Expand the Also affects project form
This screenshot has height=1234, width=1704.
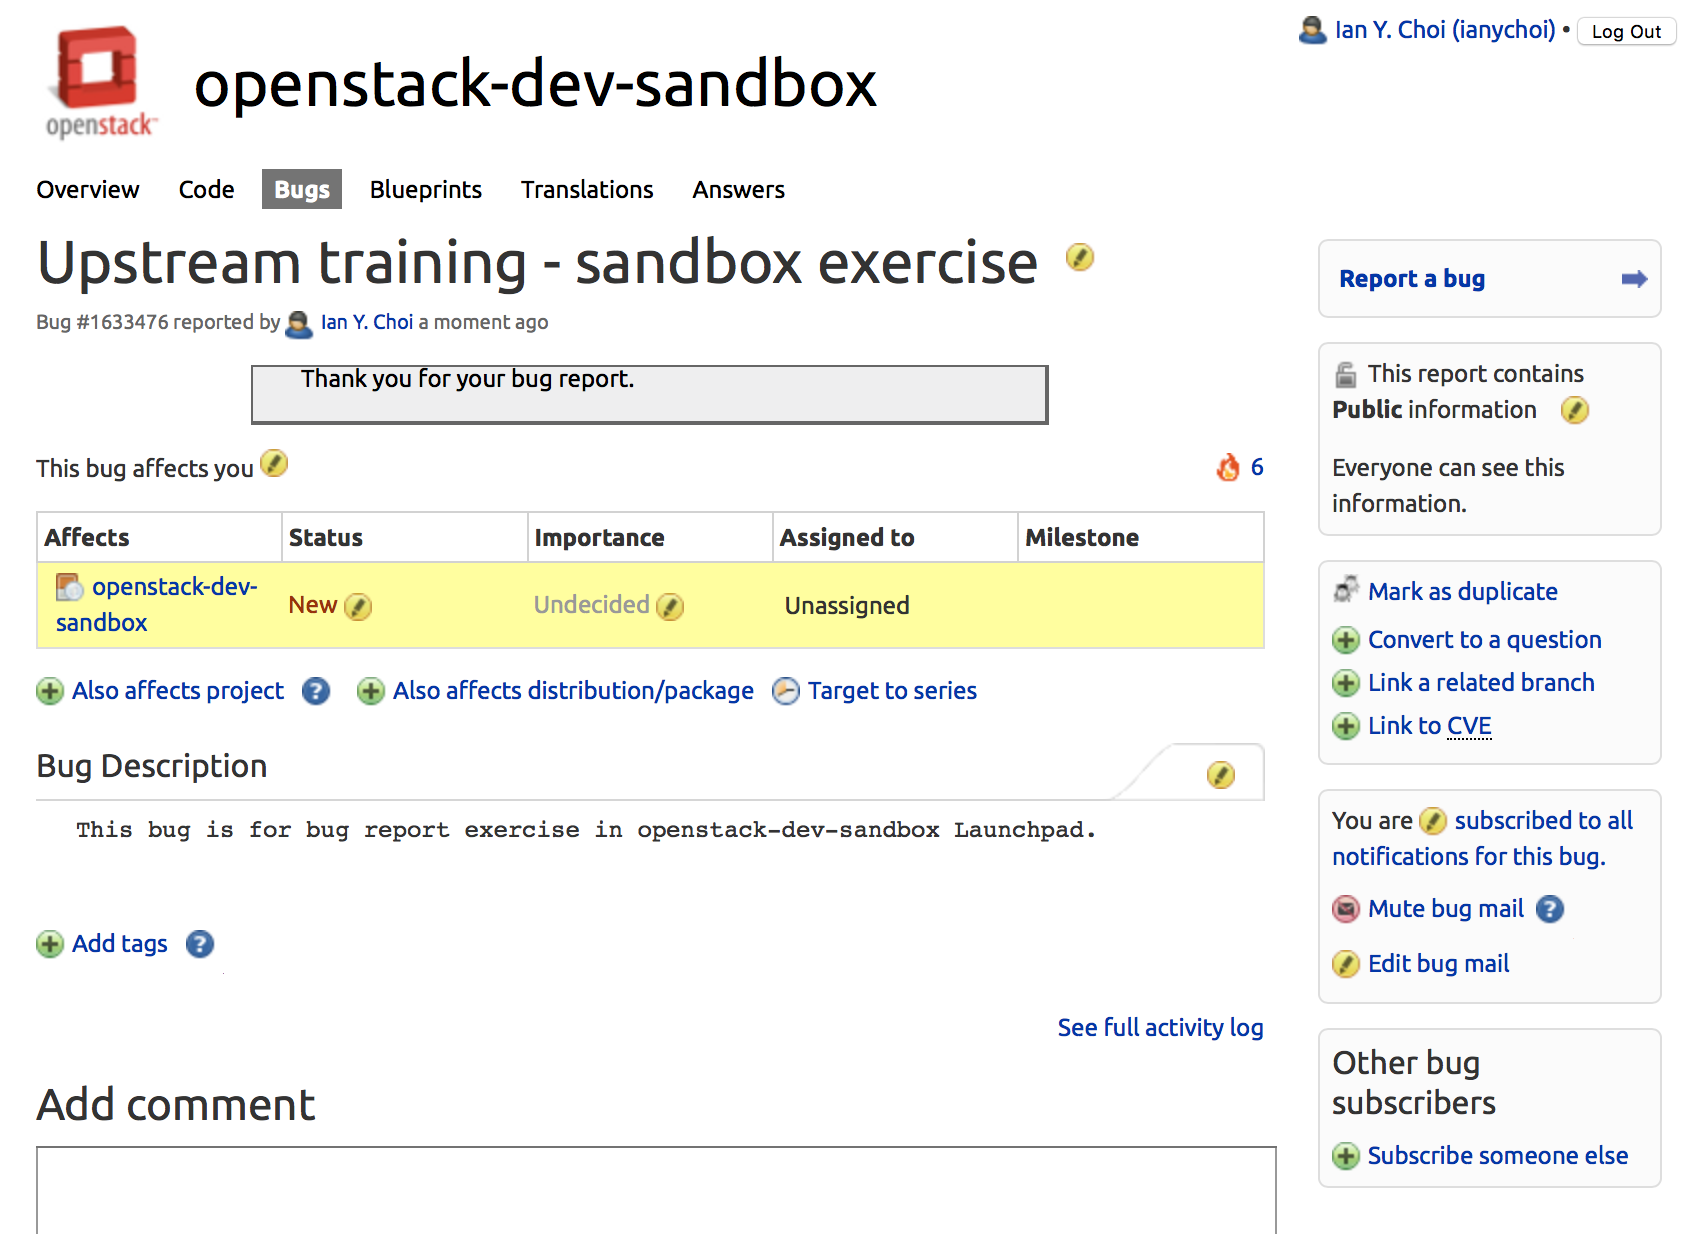click(x=177, y=691)
